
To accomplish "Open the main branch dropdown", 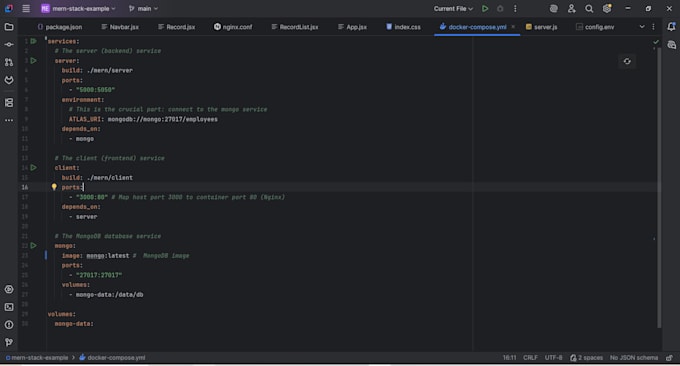I will 144,9.
